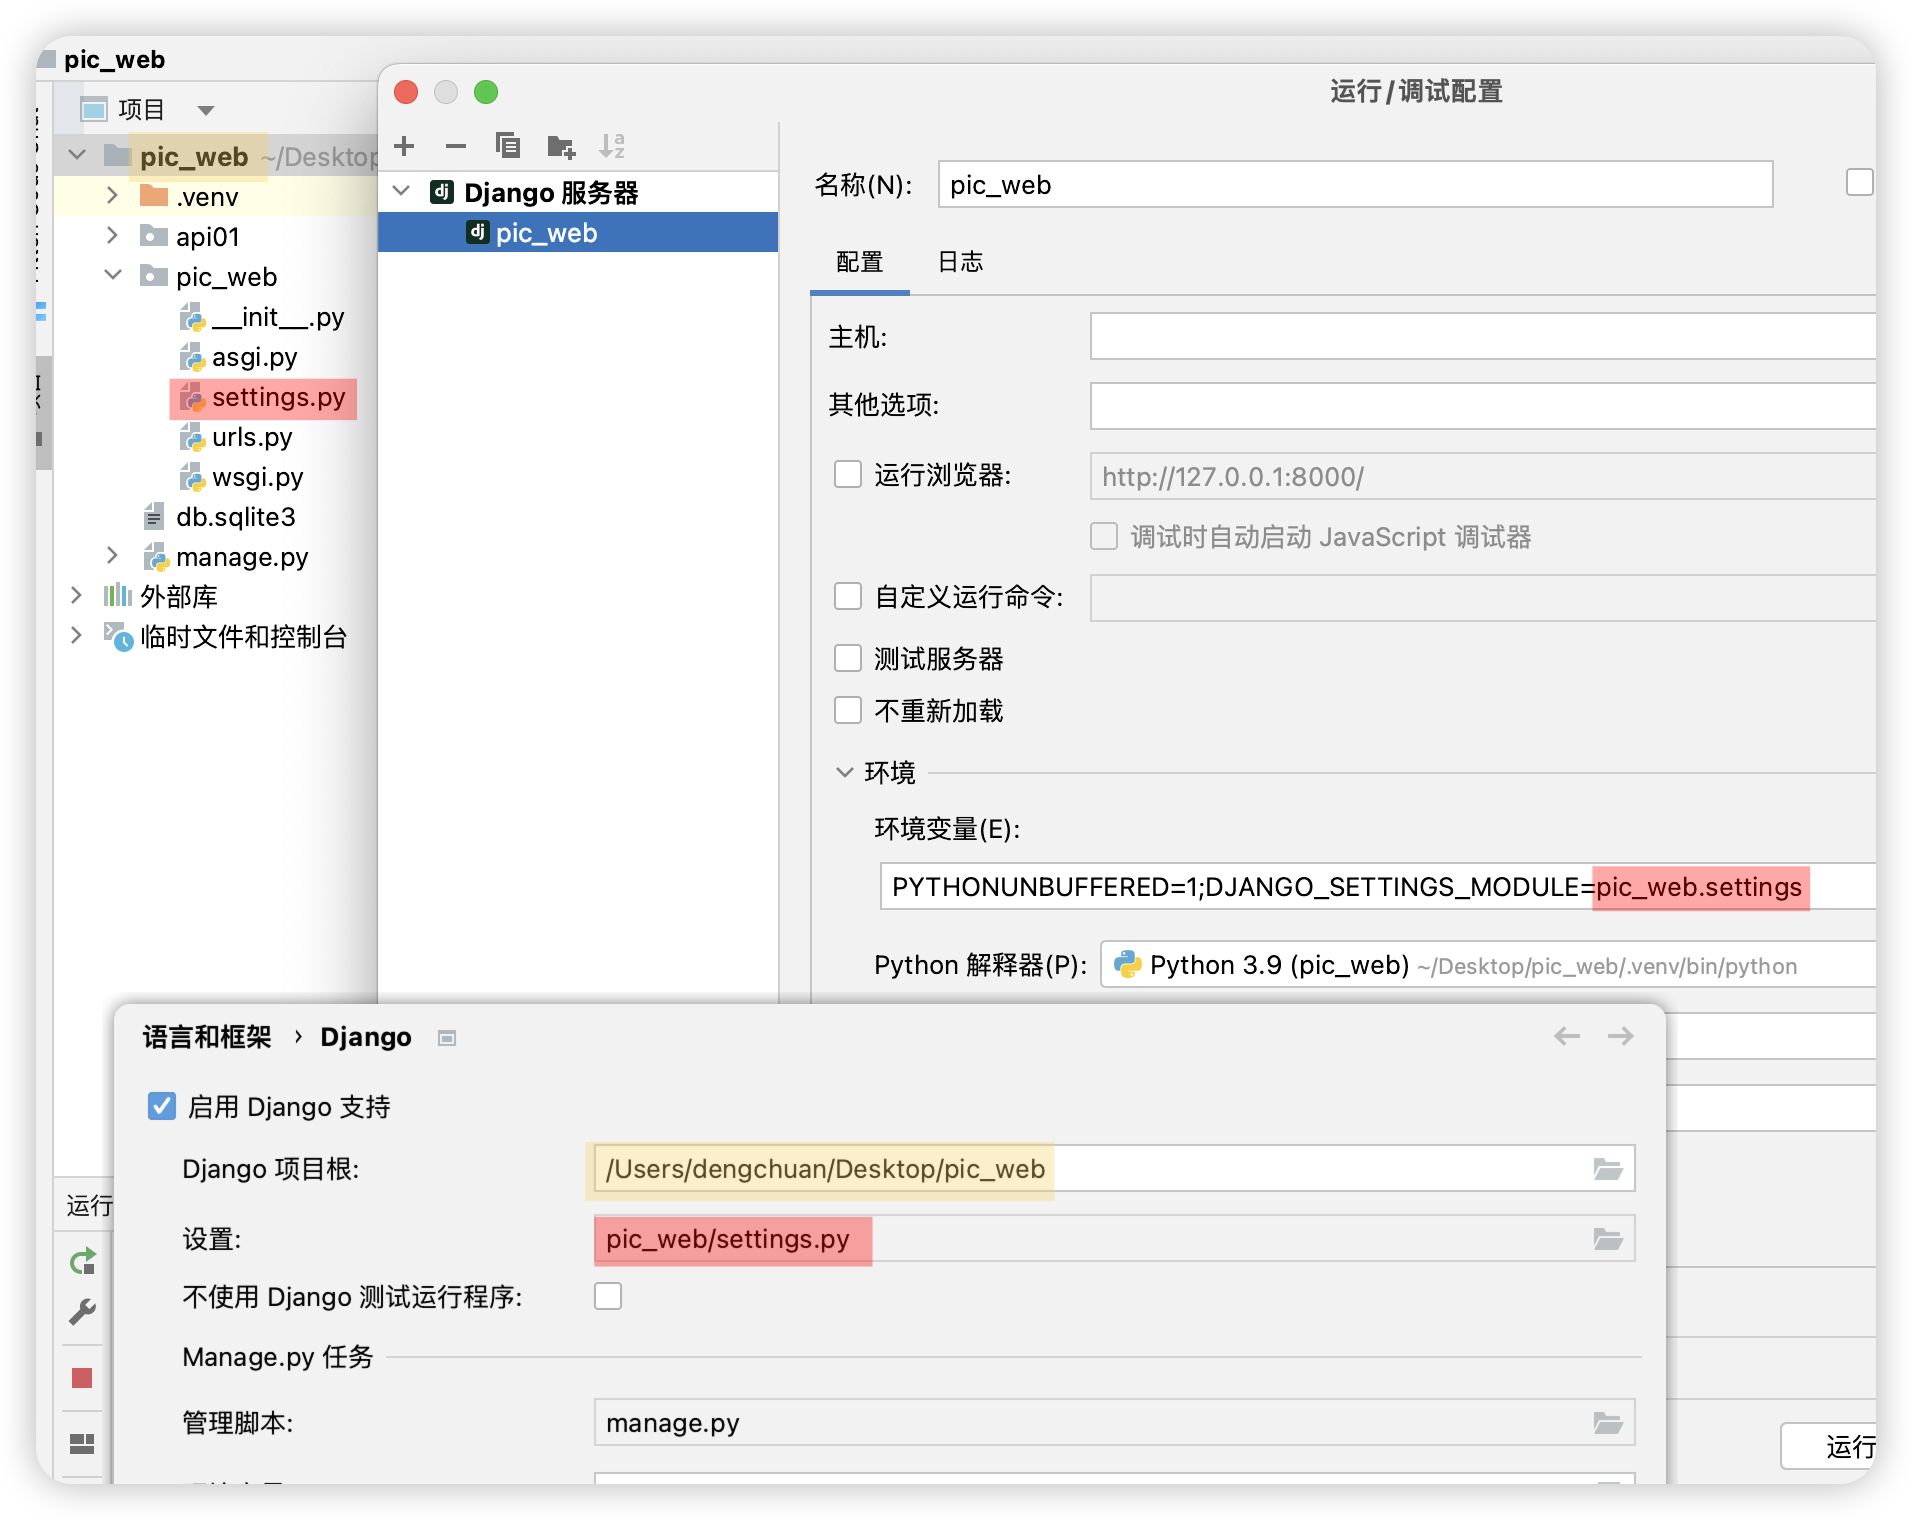Click the copy configuration icon
The height and width of the screenshot is (1520, 1912).
508,147
